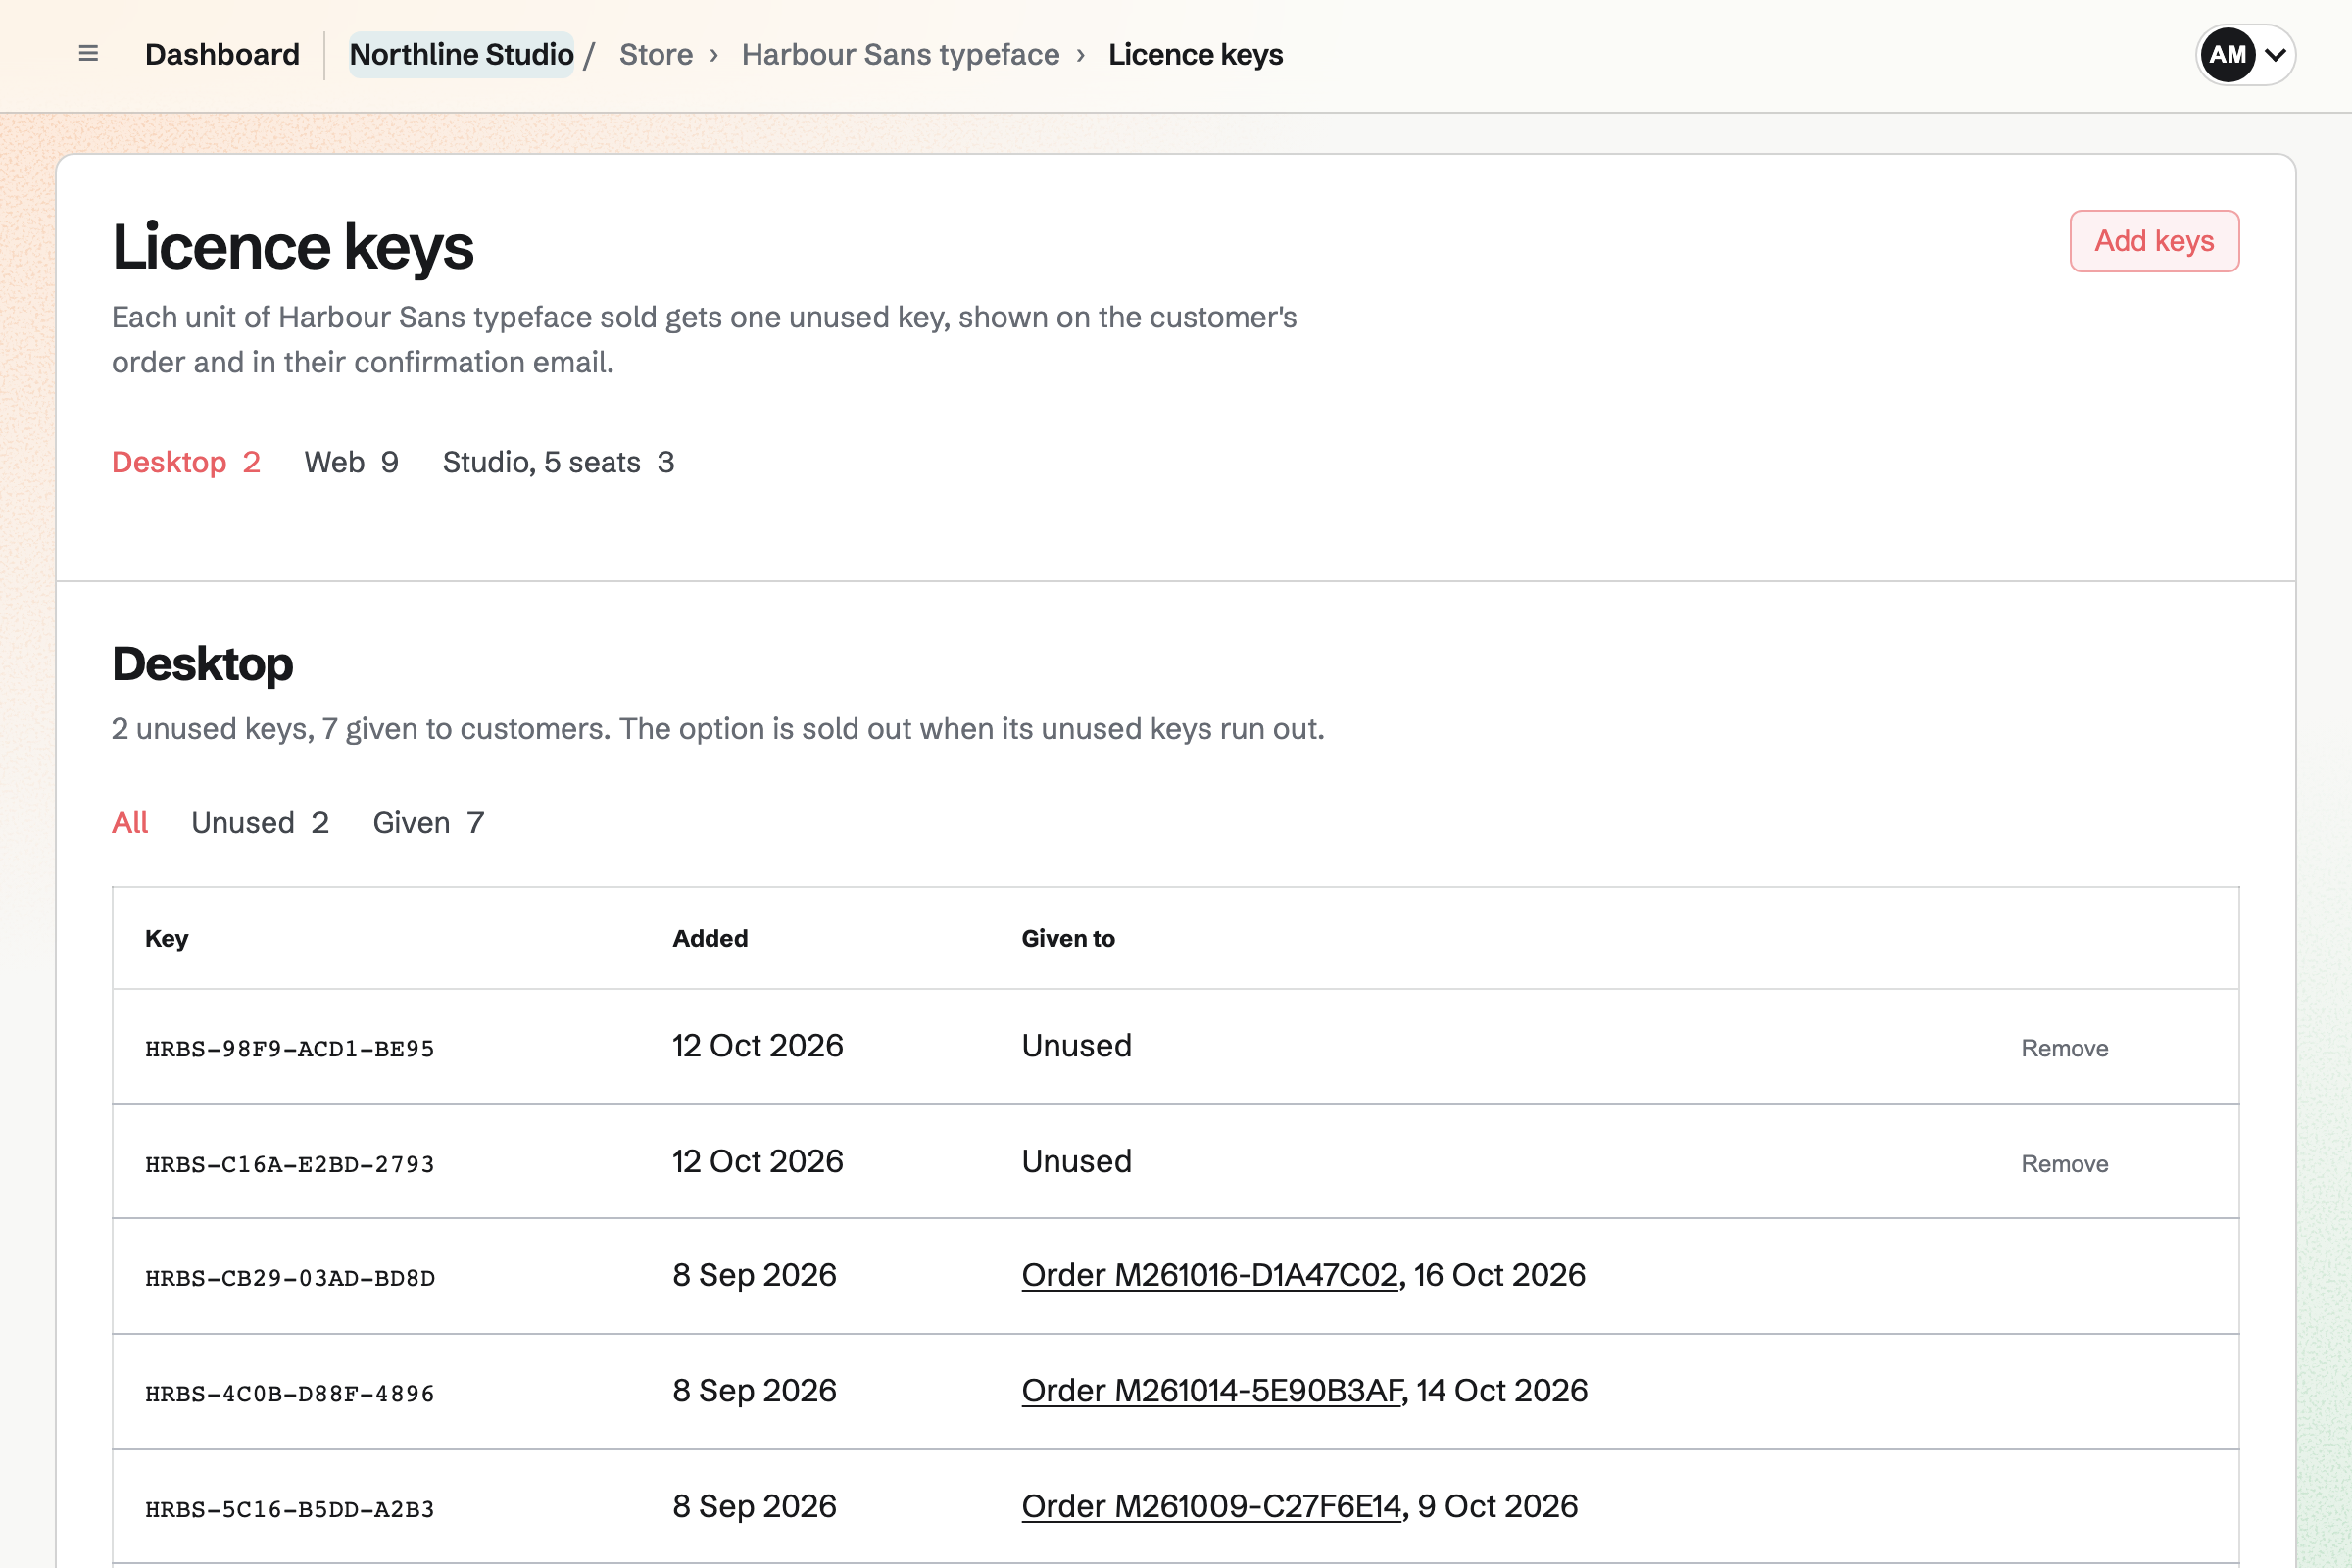Open Order M261016-D1A47C02

[x=1209, y=1275]
